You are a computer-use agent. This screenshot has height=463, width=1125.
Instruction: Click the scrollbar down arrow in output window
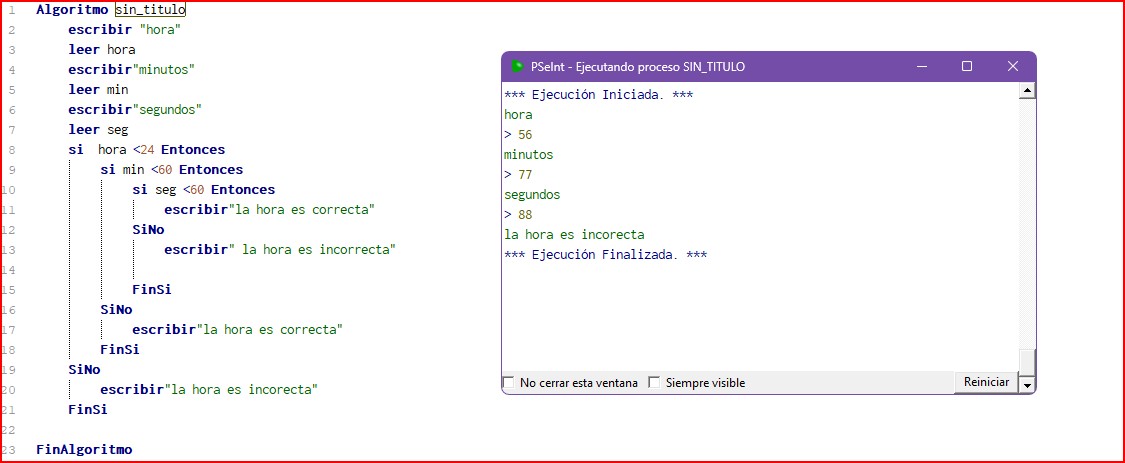1027,384
